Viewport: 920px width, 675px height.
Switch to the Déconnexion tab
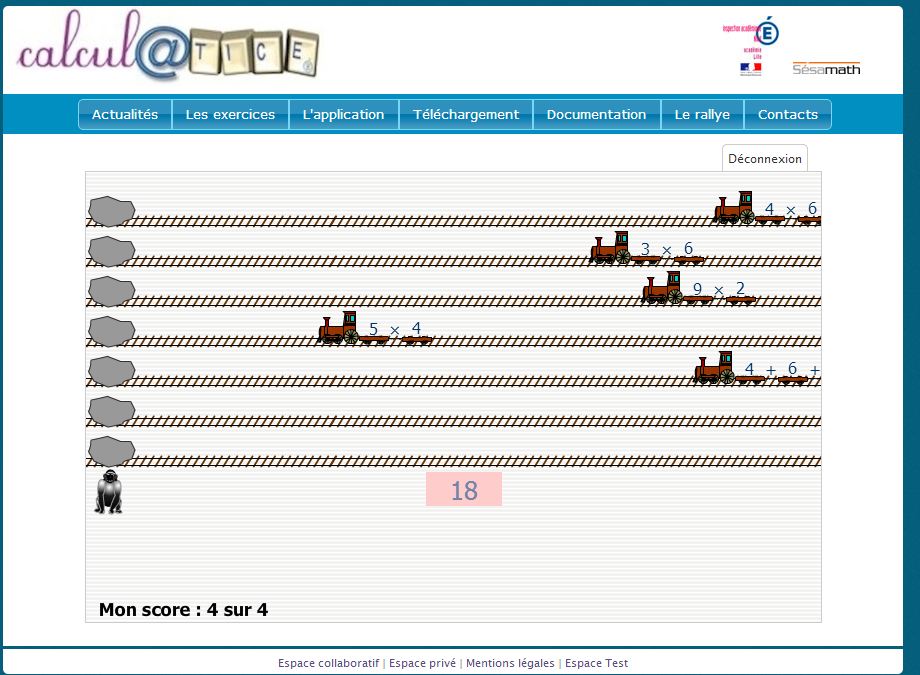point(764,159)
